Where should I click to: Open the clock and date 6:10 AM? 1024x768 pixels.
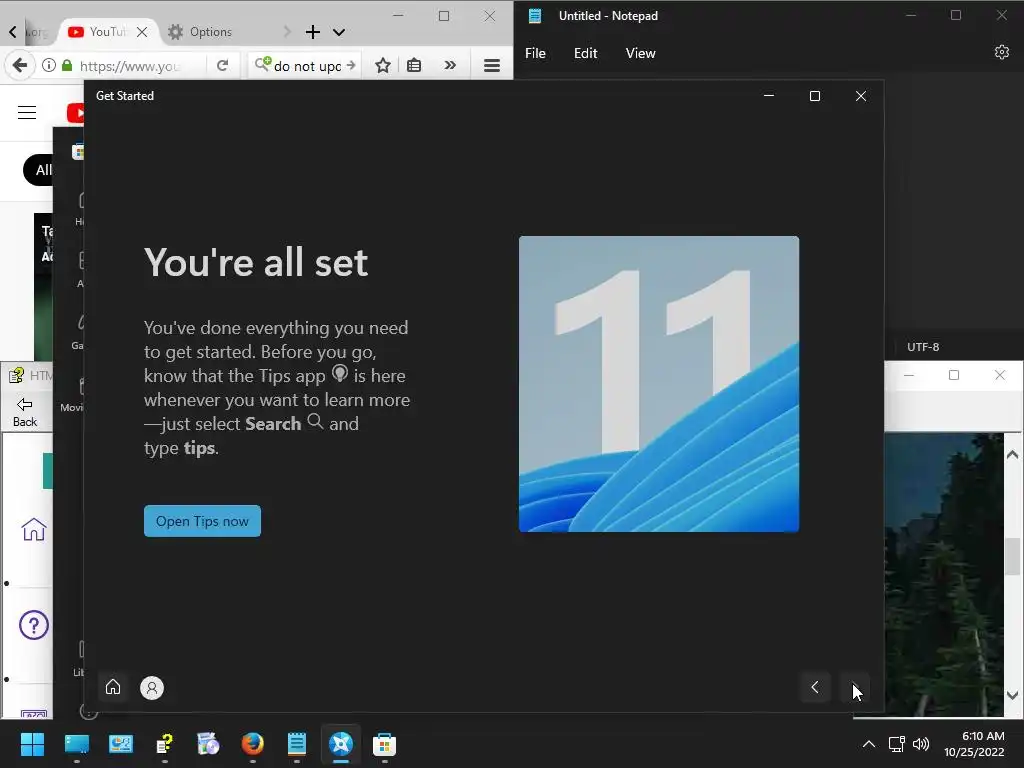tap(974, 744)
